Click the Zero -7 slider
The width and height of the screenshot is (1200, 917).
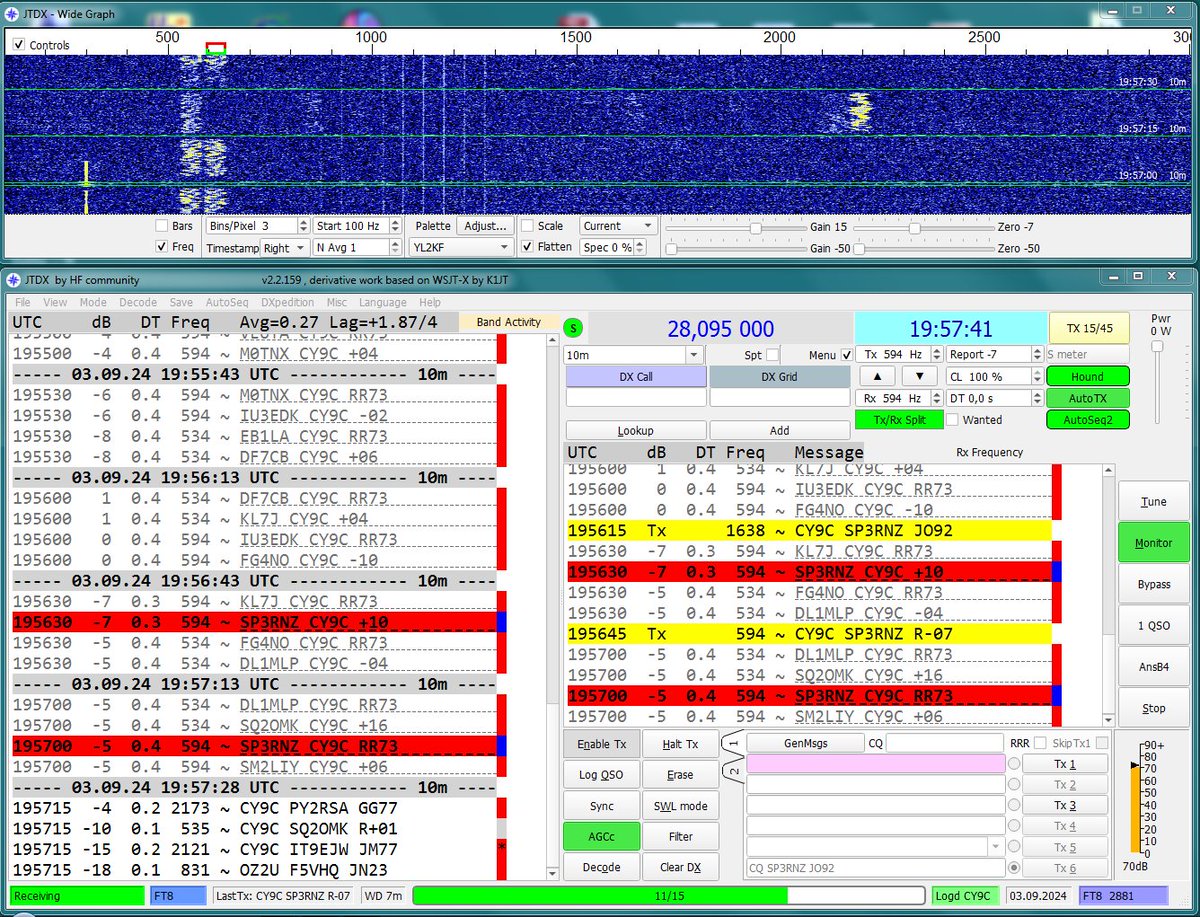(914, 227)
